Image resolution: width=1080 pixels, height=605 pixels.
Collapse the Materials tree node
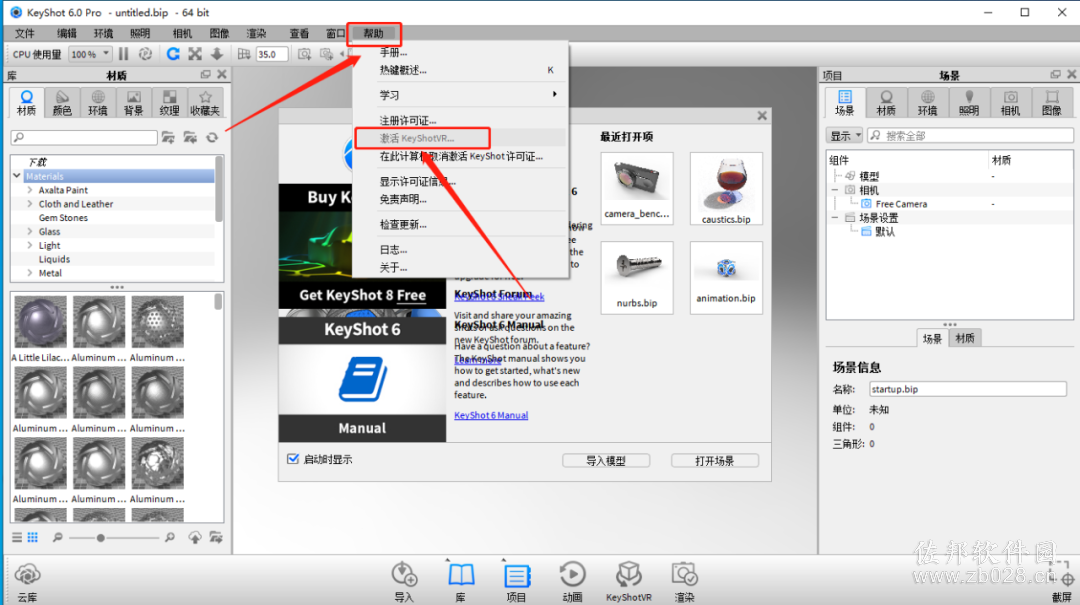click(x=17, y=176)
